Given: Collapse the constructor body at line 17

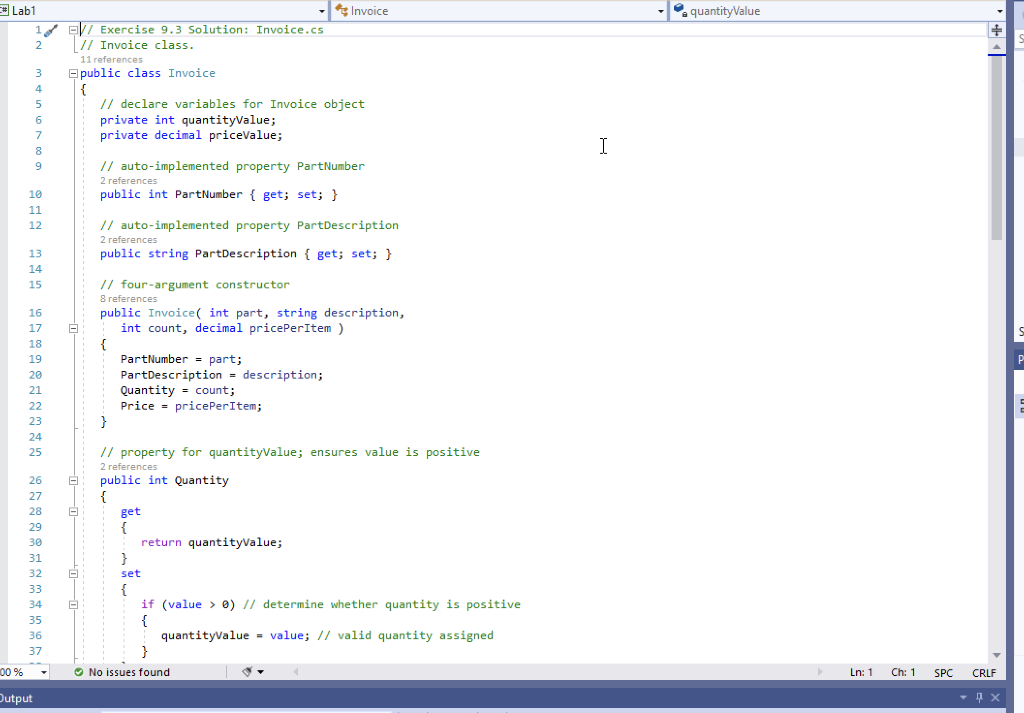Looking at the screenshot, I should click(73, 328).
